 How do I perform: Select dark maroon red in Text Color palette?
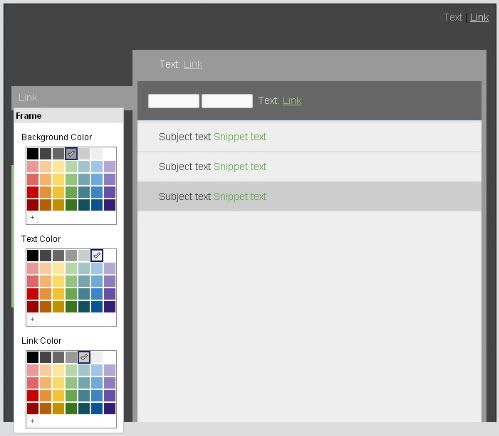click(33, 307)
